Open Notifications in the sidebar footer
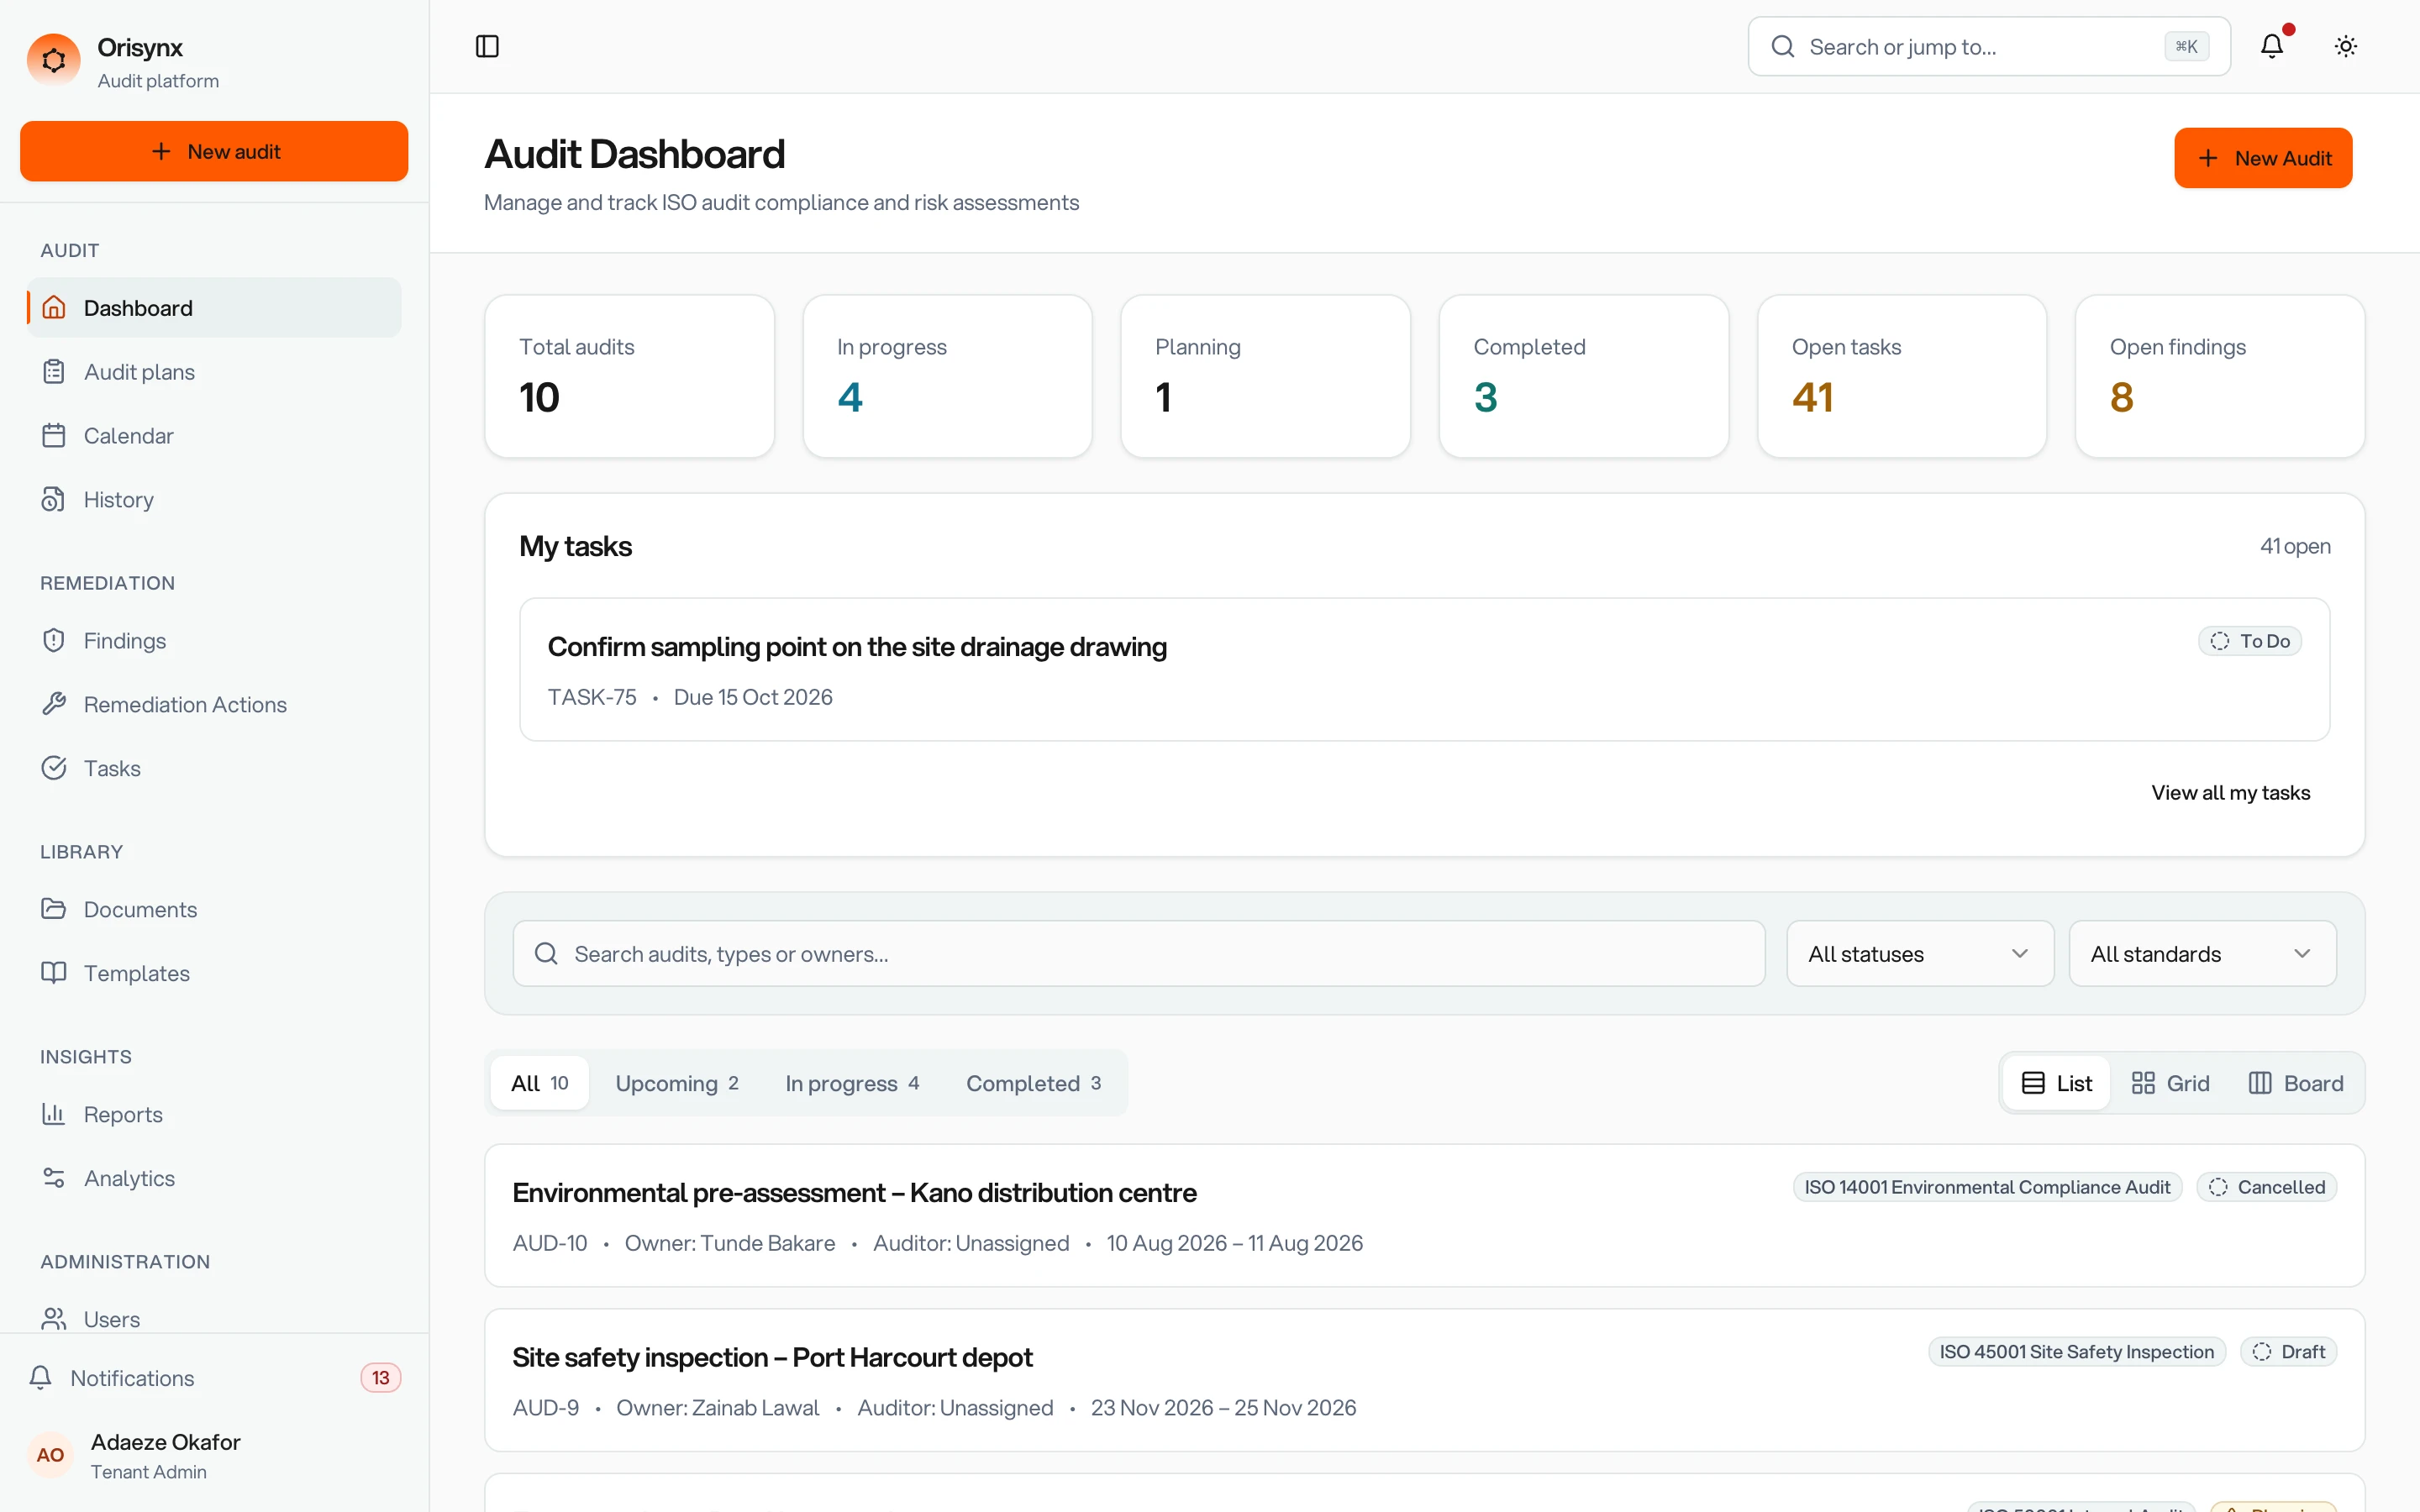2420x1512 pixels. click(x=214, y=1378)
